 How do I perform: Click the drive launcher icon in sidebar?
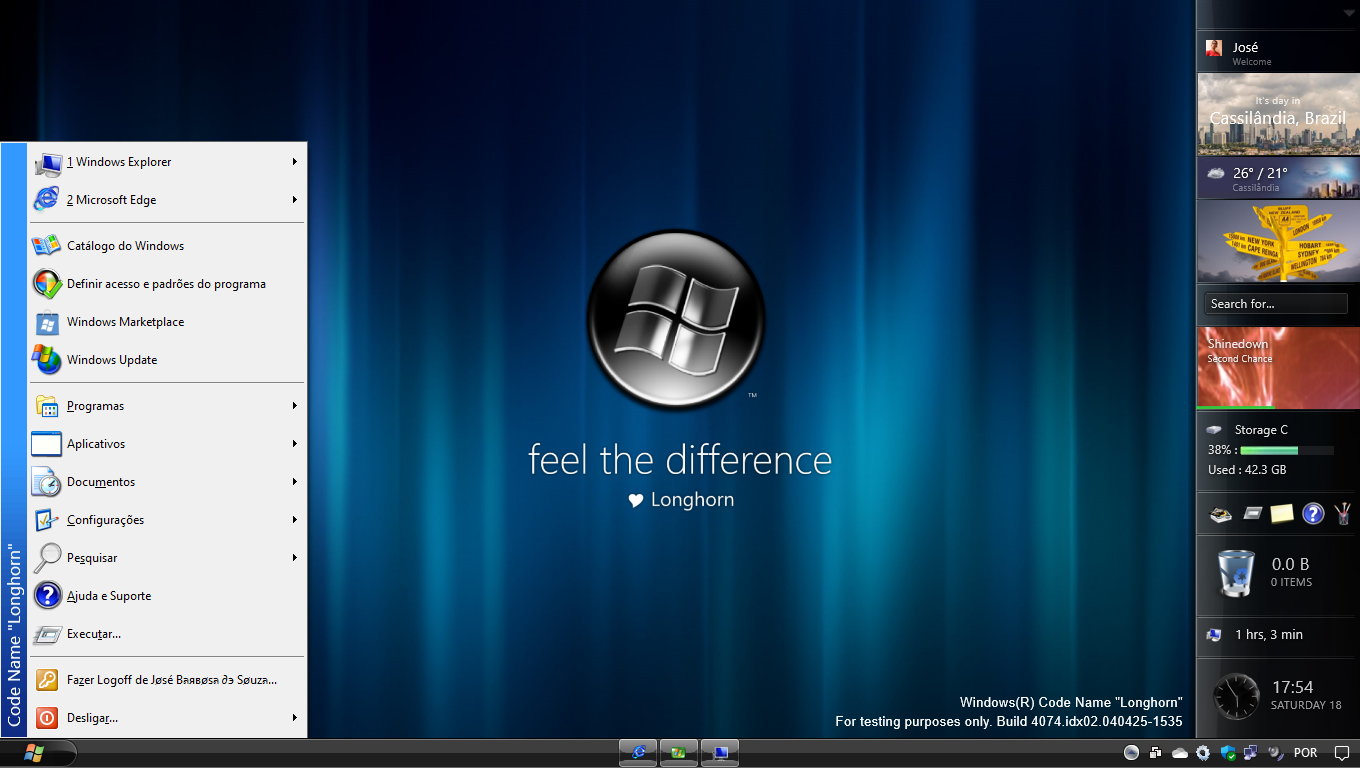click(x=1220, y=514)
